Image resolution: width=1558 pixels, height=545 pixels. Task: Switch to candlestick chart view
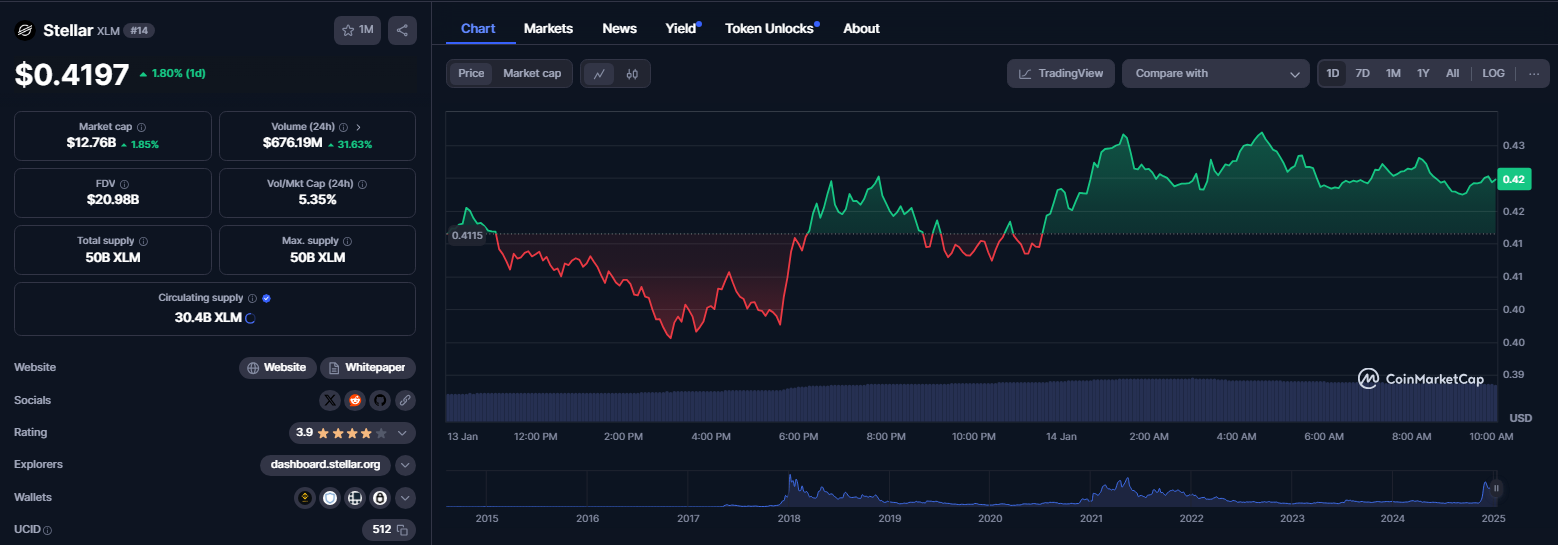pos(632,73)
